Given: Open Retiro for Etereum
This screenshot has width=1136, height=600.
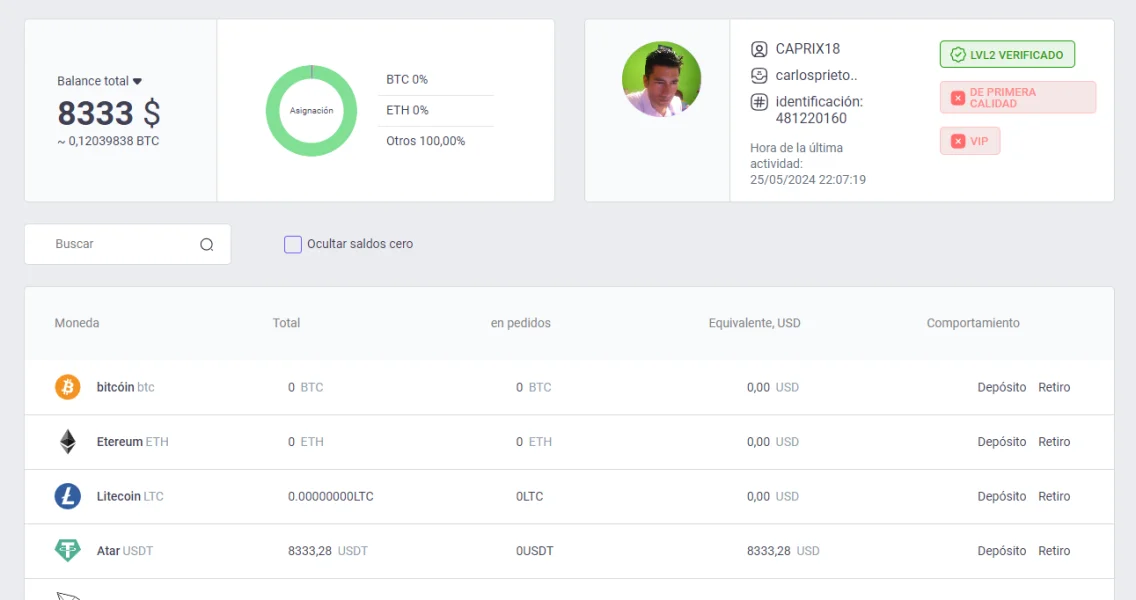Looking at the screenshot, I should tap(1054, 442).
